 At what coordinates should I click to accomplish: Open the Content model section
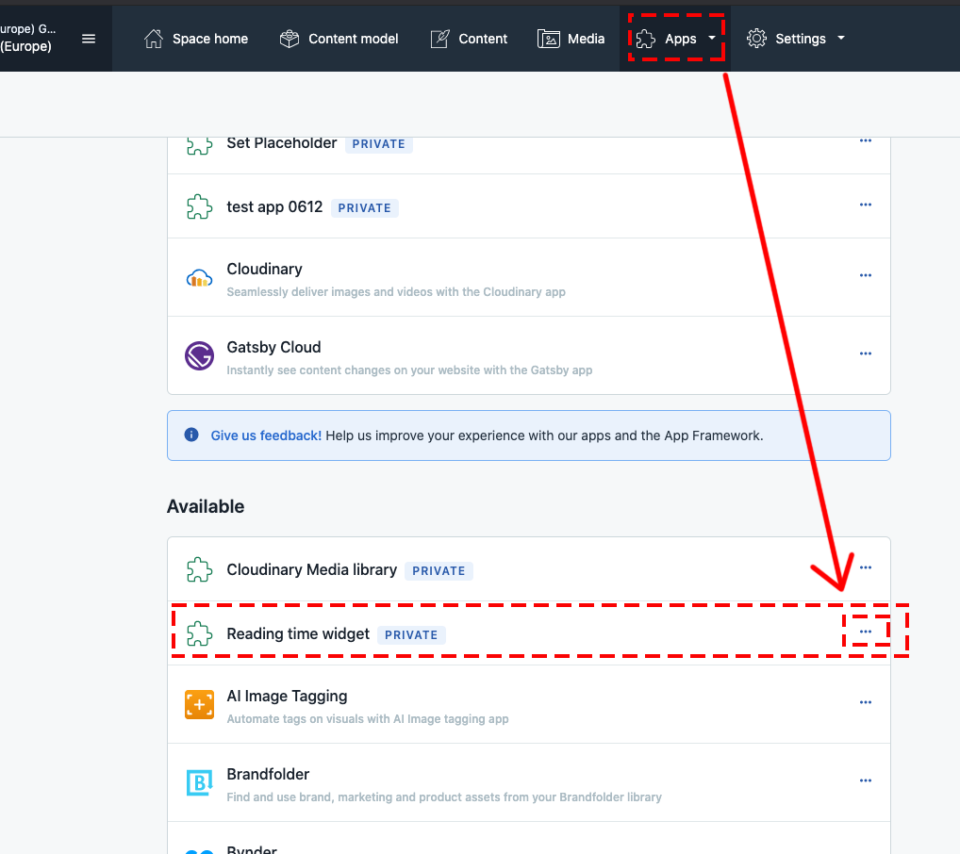point(339,39)
